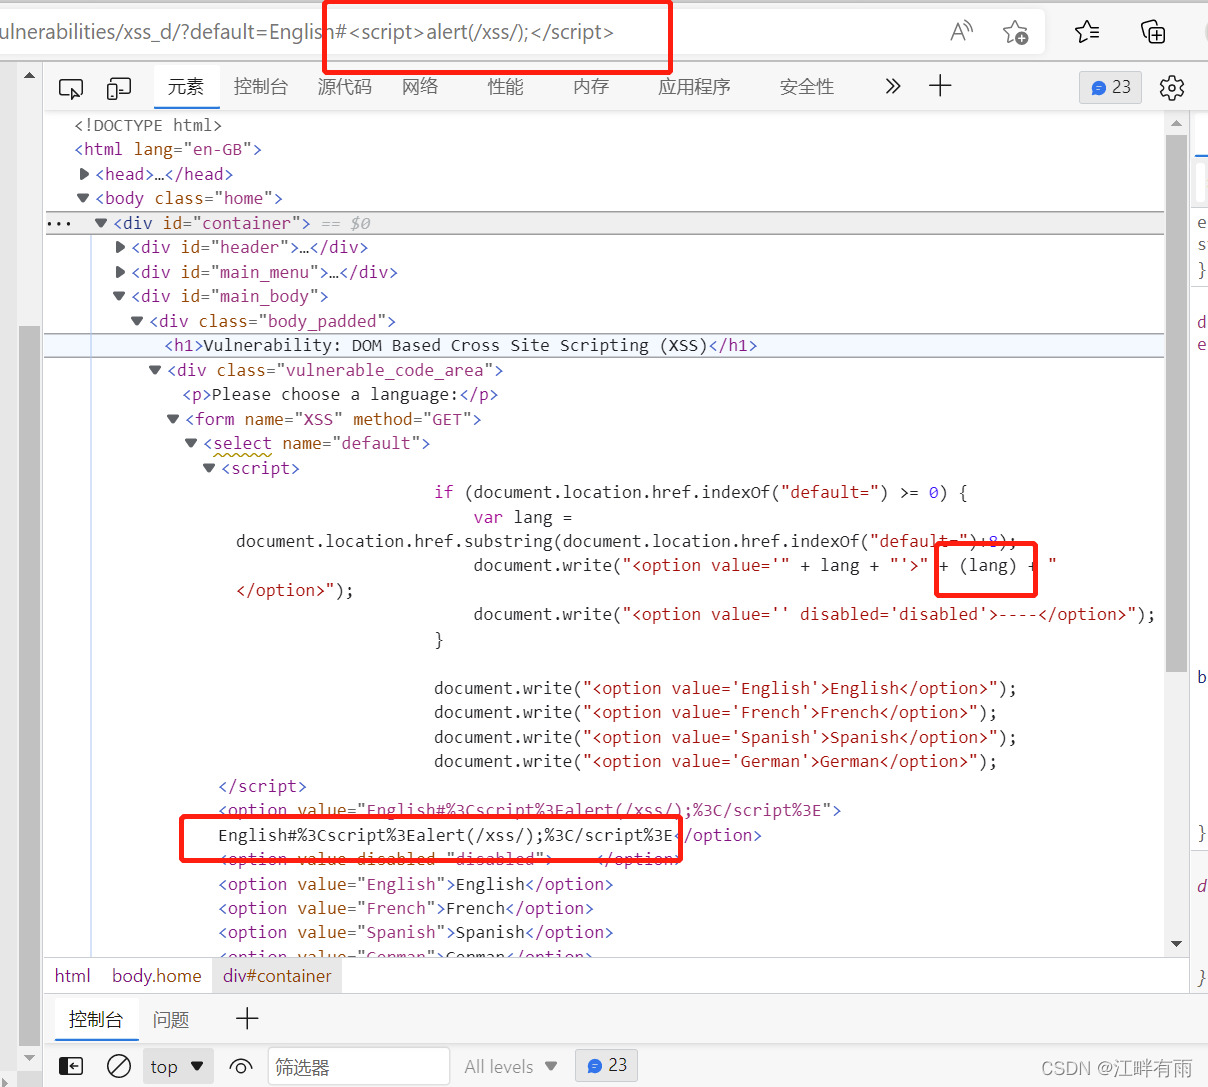Collapse the body class="home" node
Image resolution: width=1208 pixels, height=1087 pixels.
tap(84, 198)
